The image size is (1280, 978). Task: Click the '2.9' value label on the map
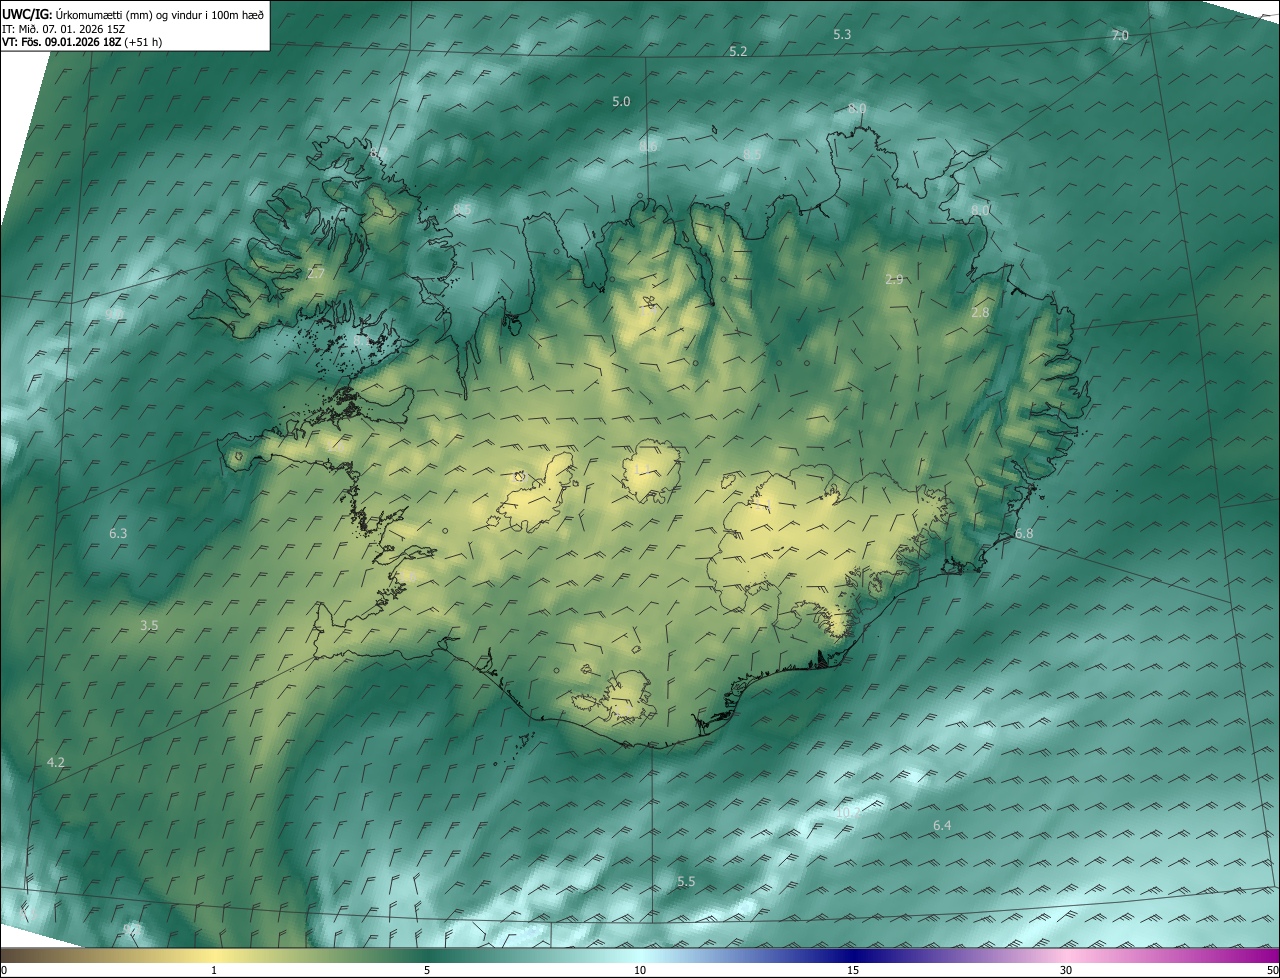point(894,280)
